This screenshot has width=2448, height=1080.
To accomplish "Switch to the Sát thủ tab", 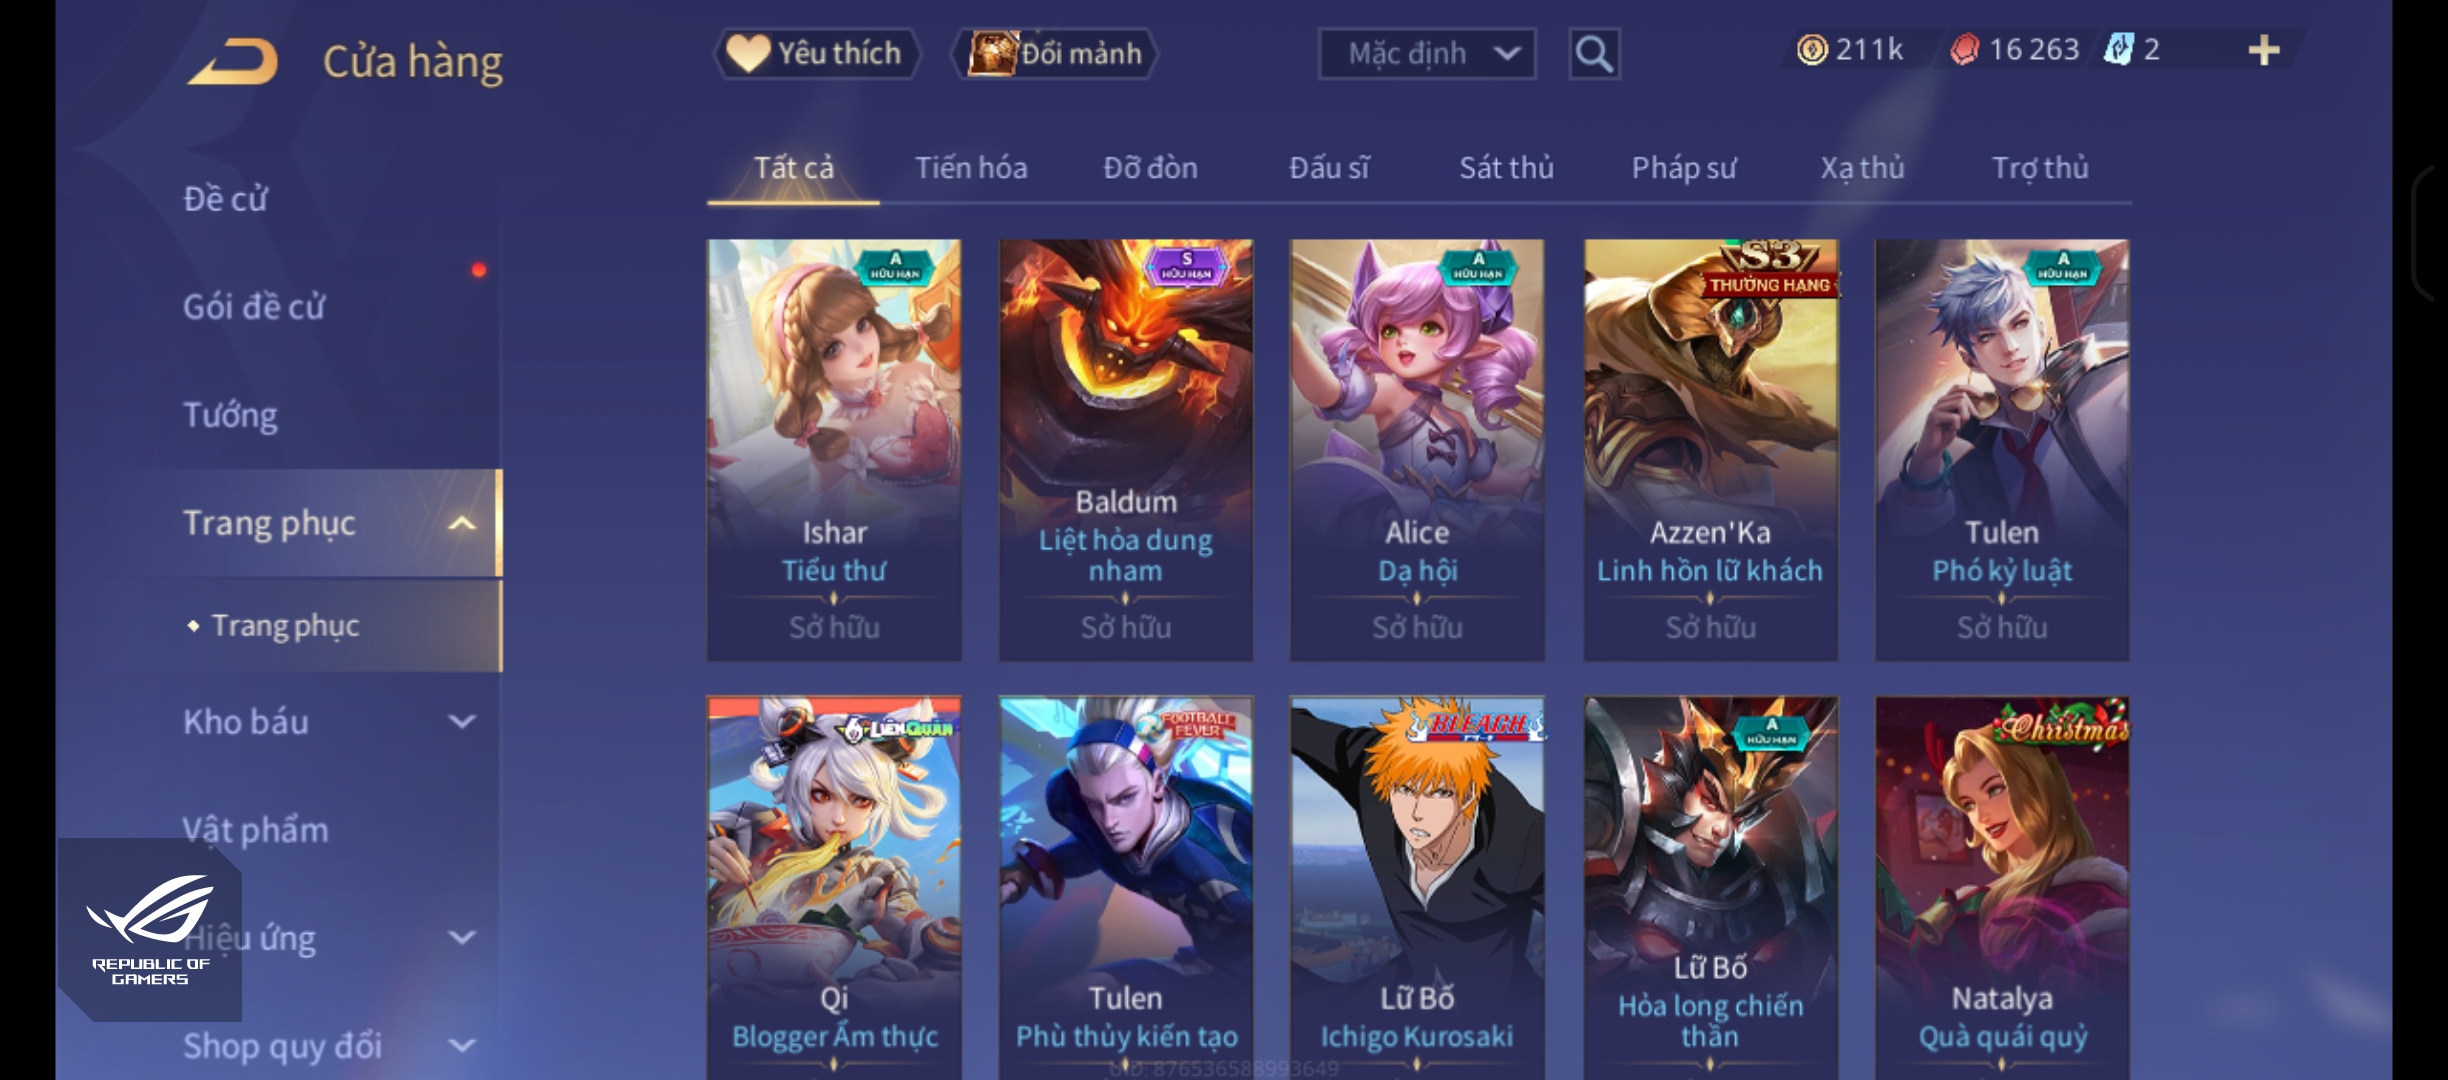I will click(x=1506, y=168).
